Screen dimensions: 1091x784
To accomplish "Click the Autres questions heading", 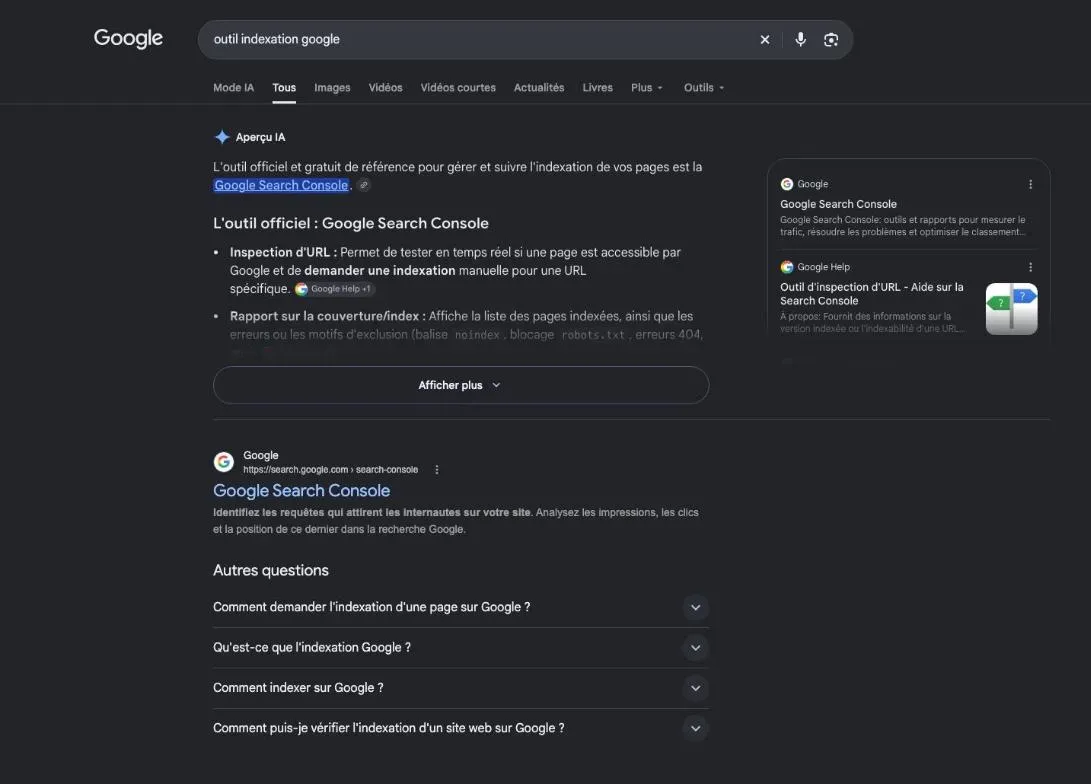I will coord(271,570).
